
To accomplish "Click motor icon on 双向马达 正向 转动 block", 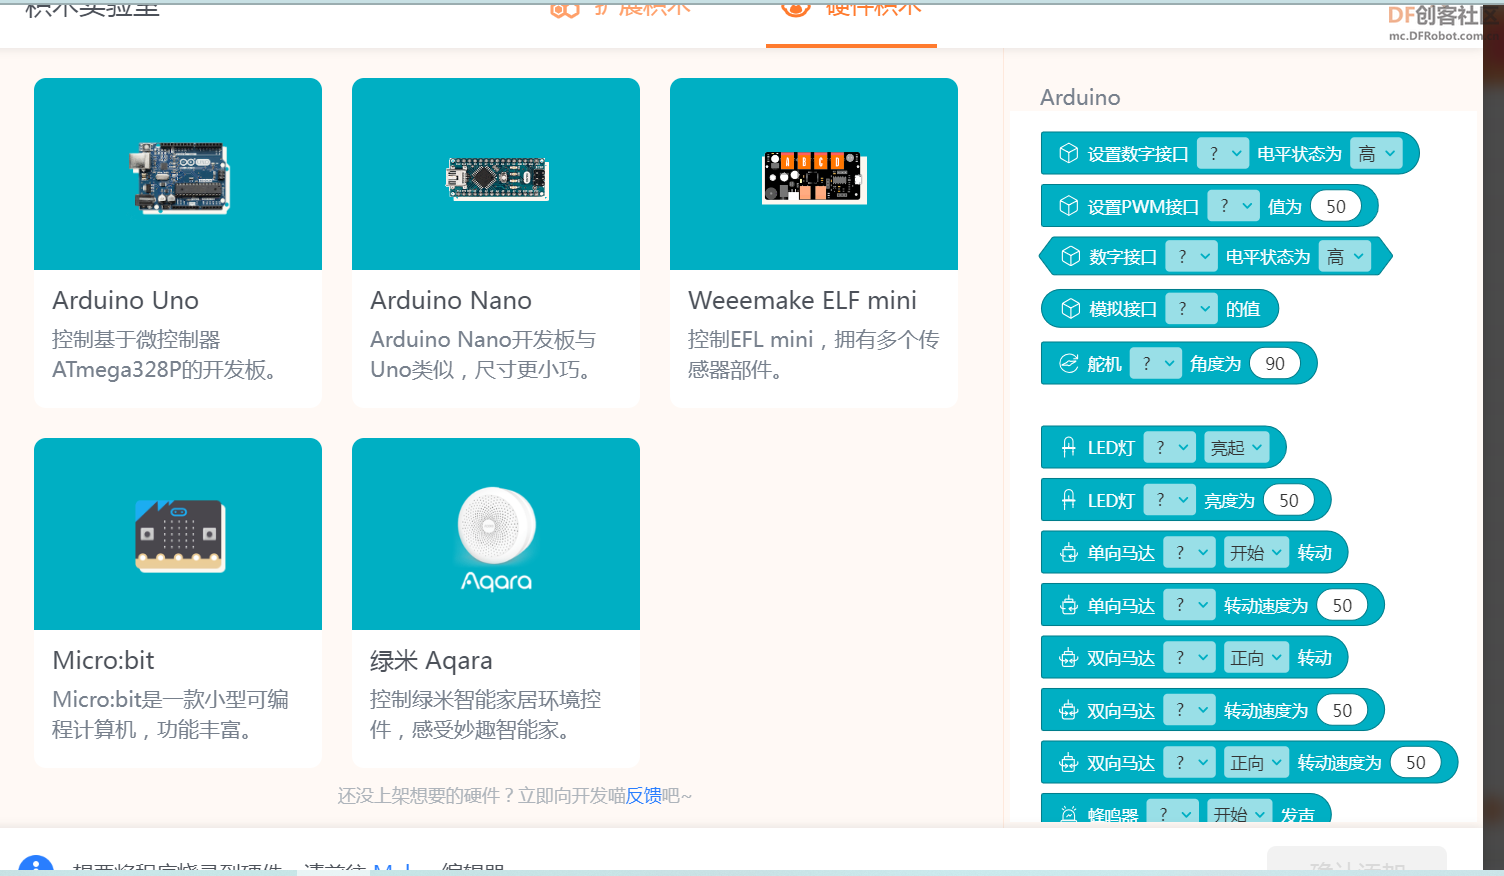I will point(1069,657).
